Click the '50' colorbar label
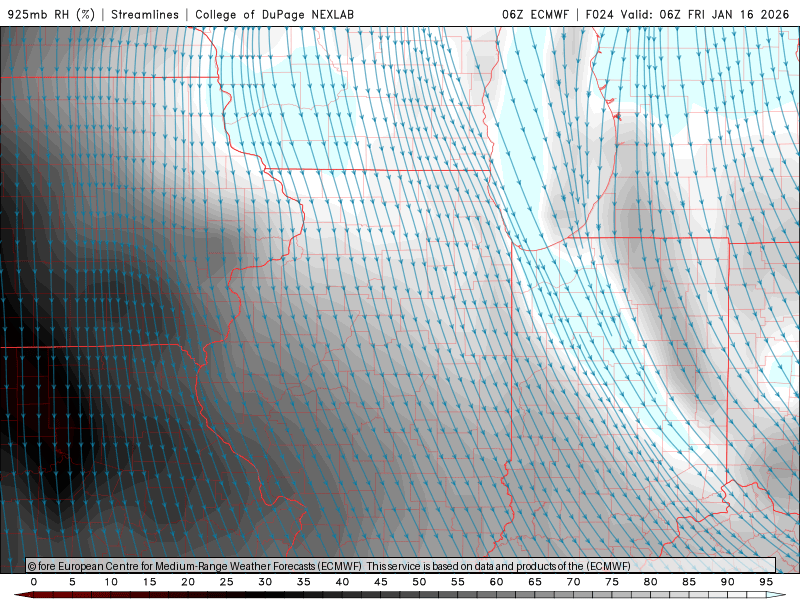The width and height of the screenshot is (800, 600). pyautogui.click(x=419, y=582)
